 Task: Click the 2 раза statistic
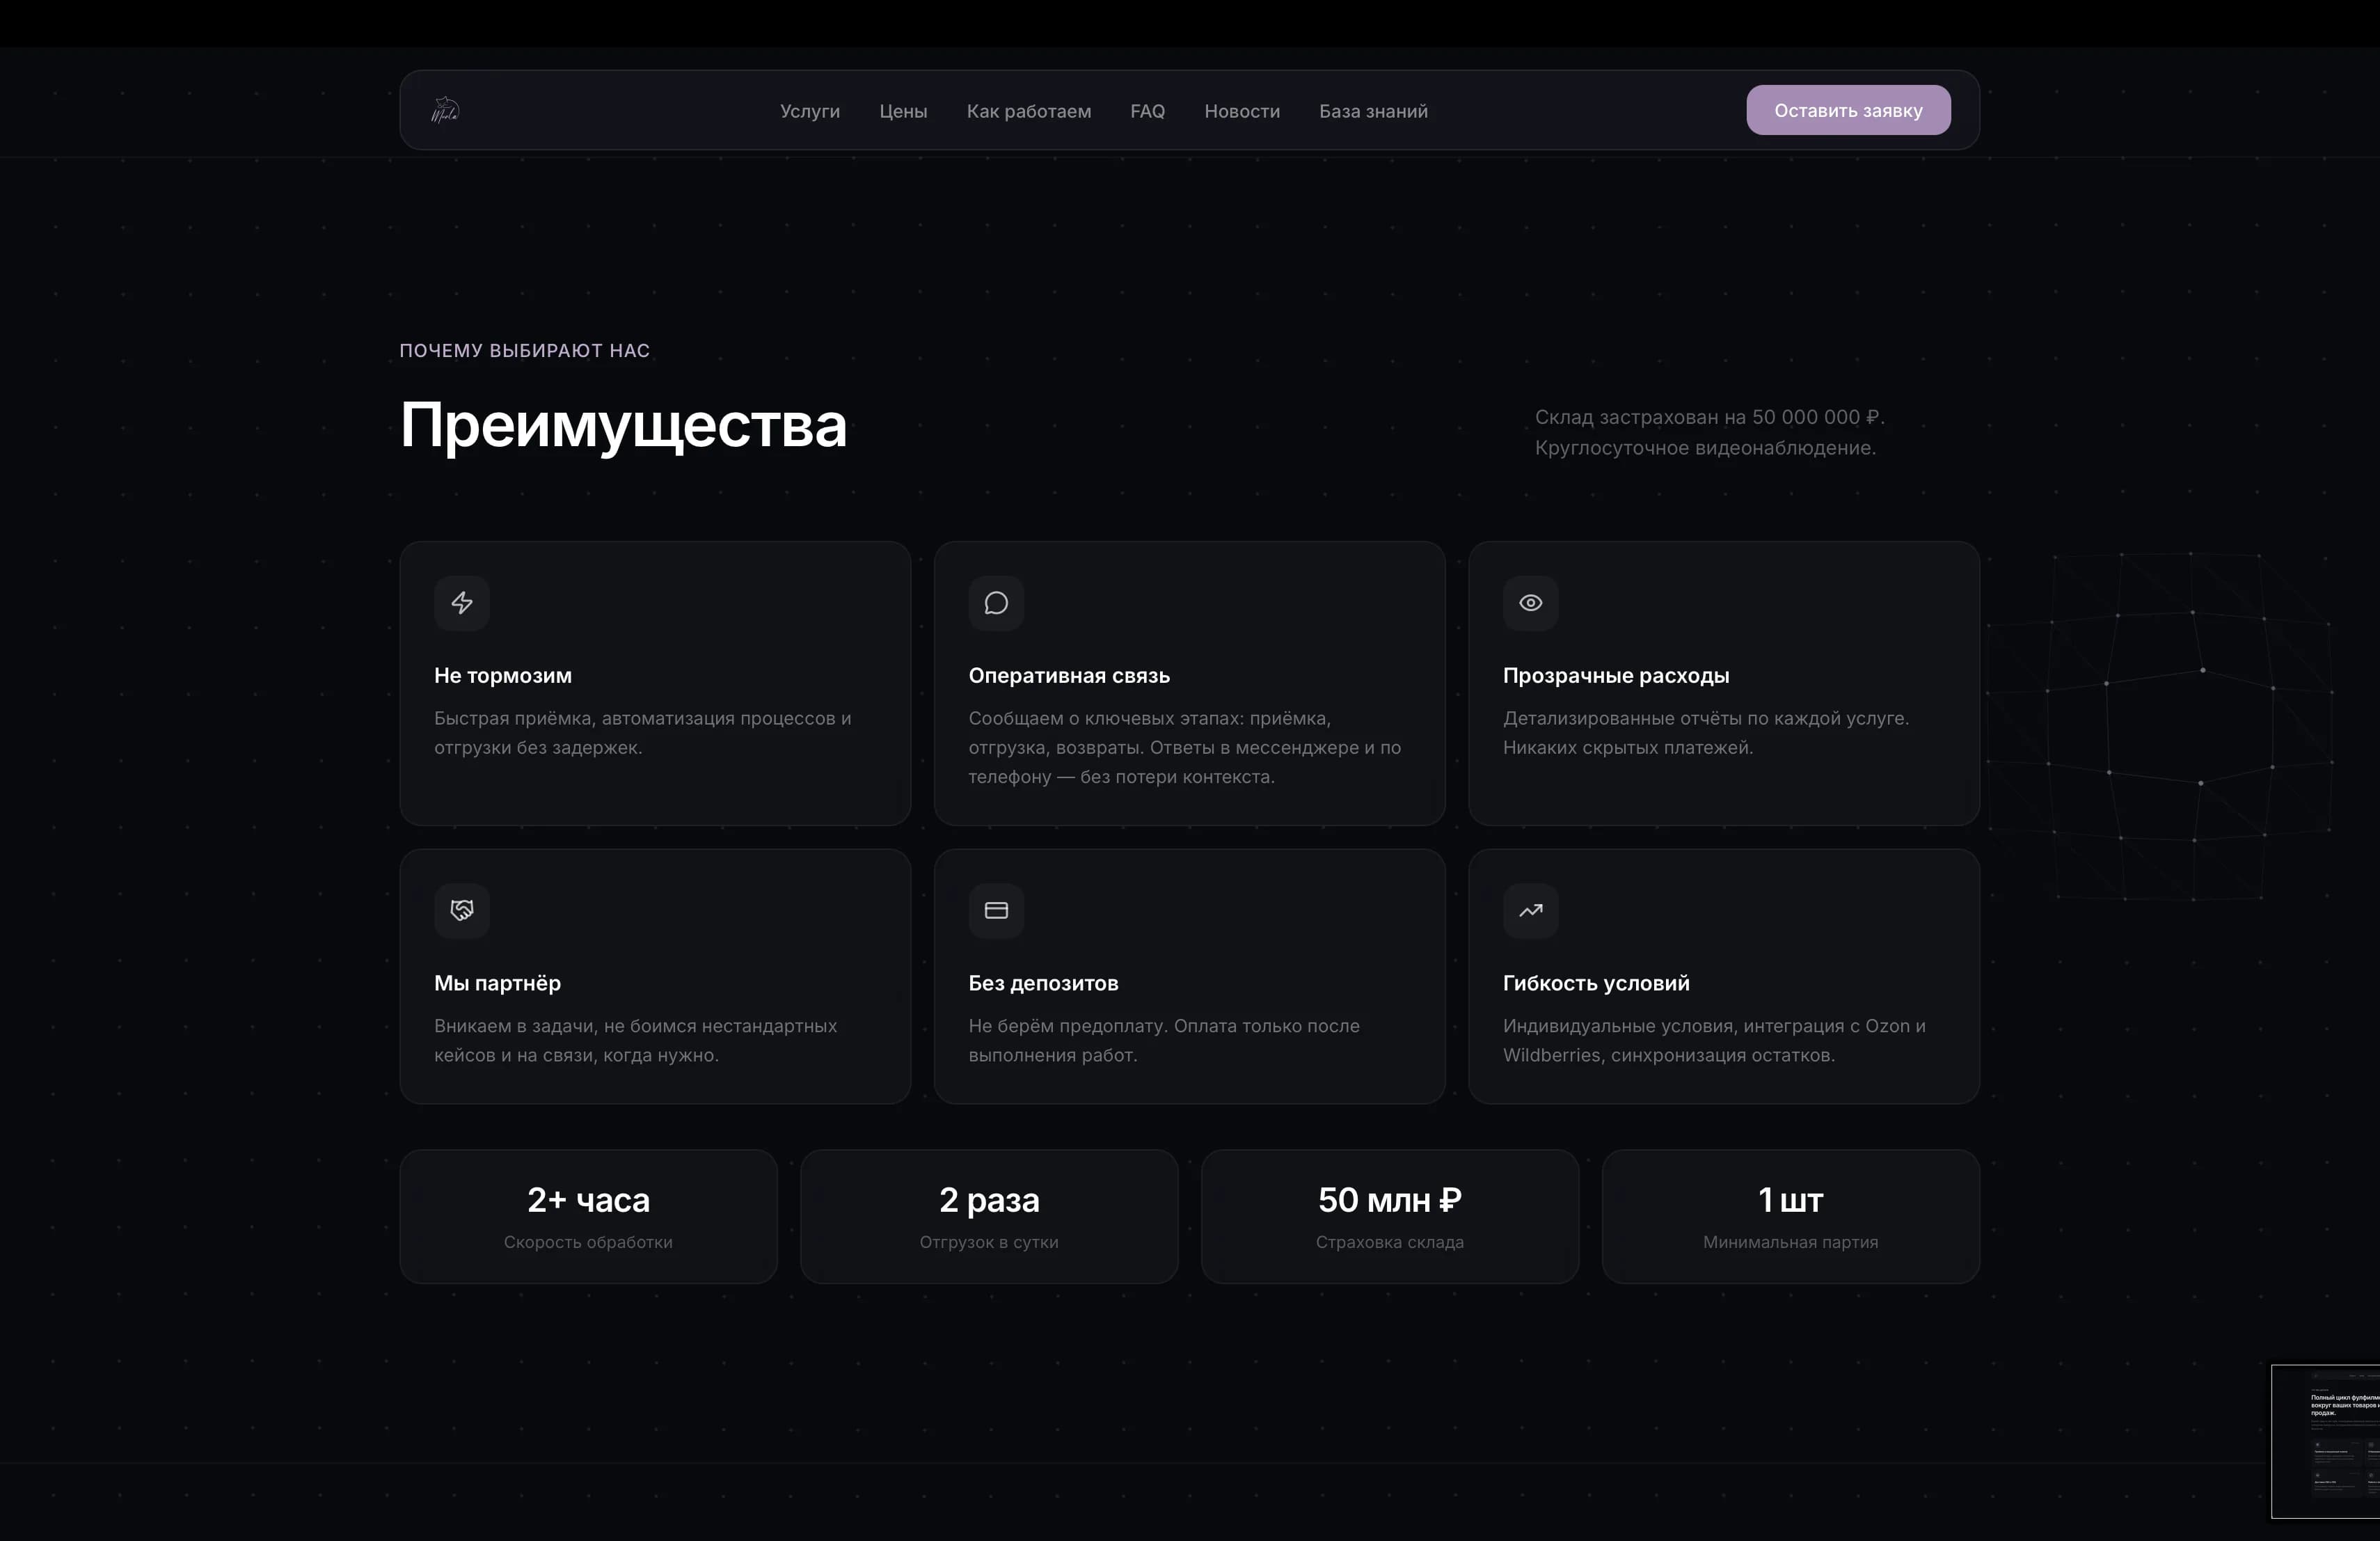coord(989,1200)
